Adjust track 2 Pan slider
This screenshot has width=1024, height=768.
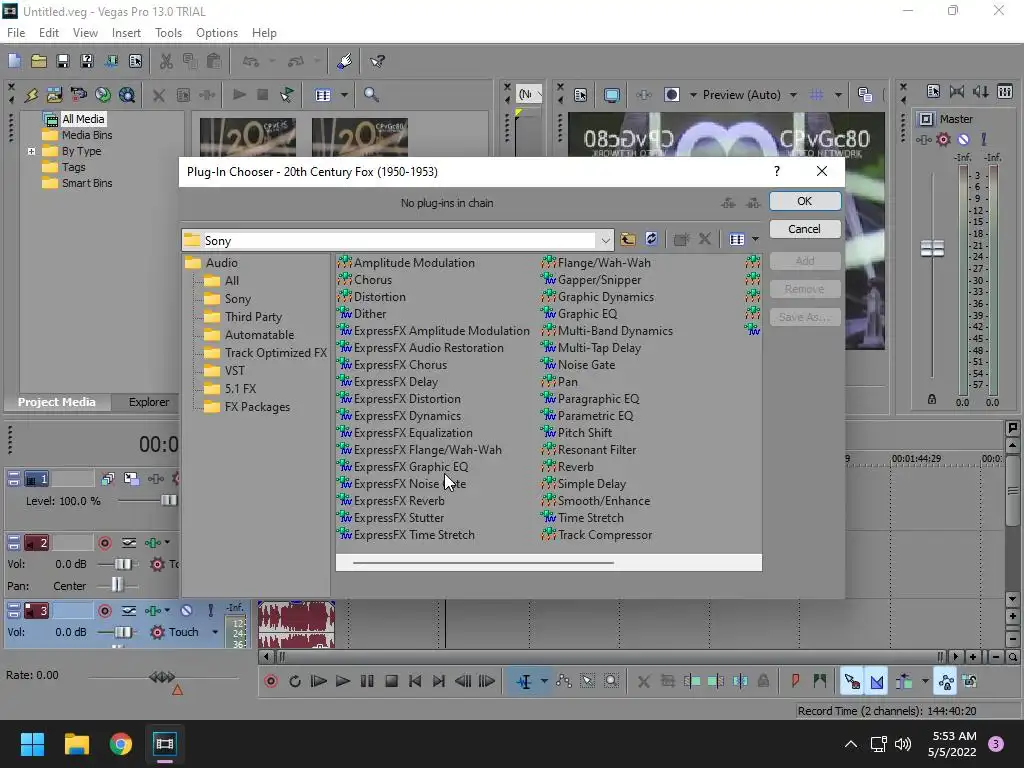click(x=117, y=584)
